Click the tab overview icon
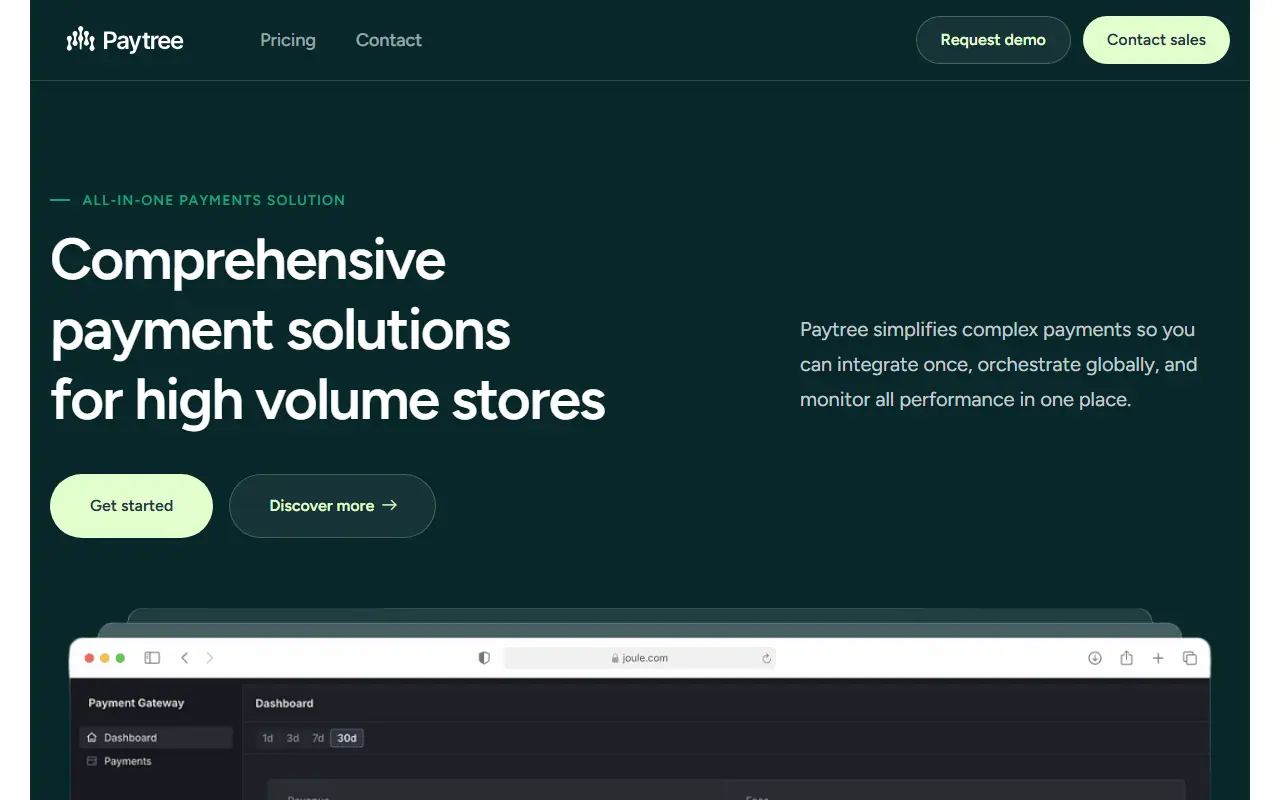1280x800 pixels. (1190, 658)
